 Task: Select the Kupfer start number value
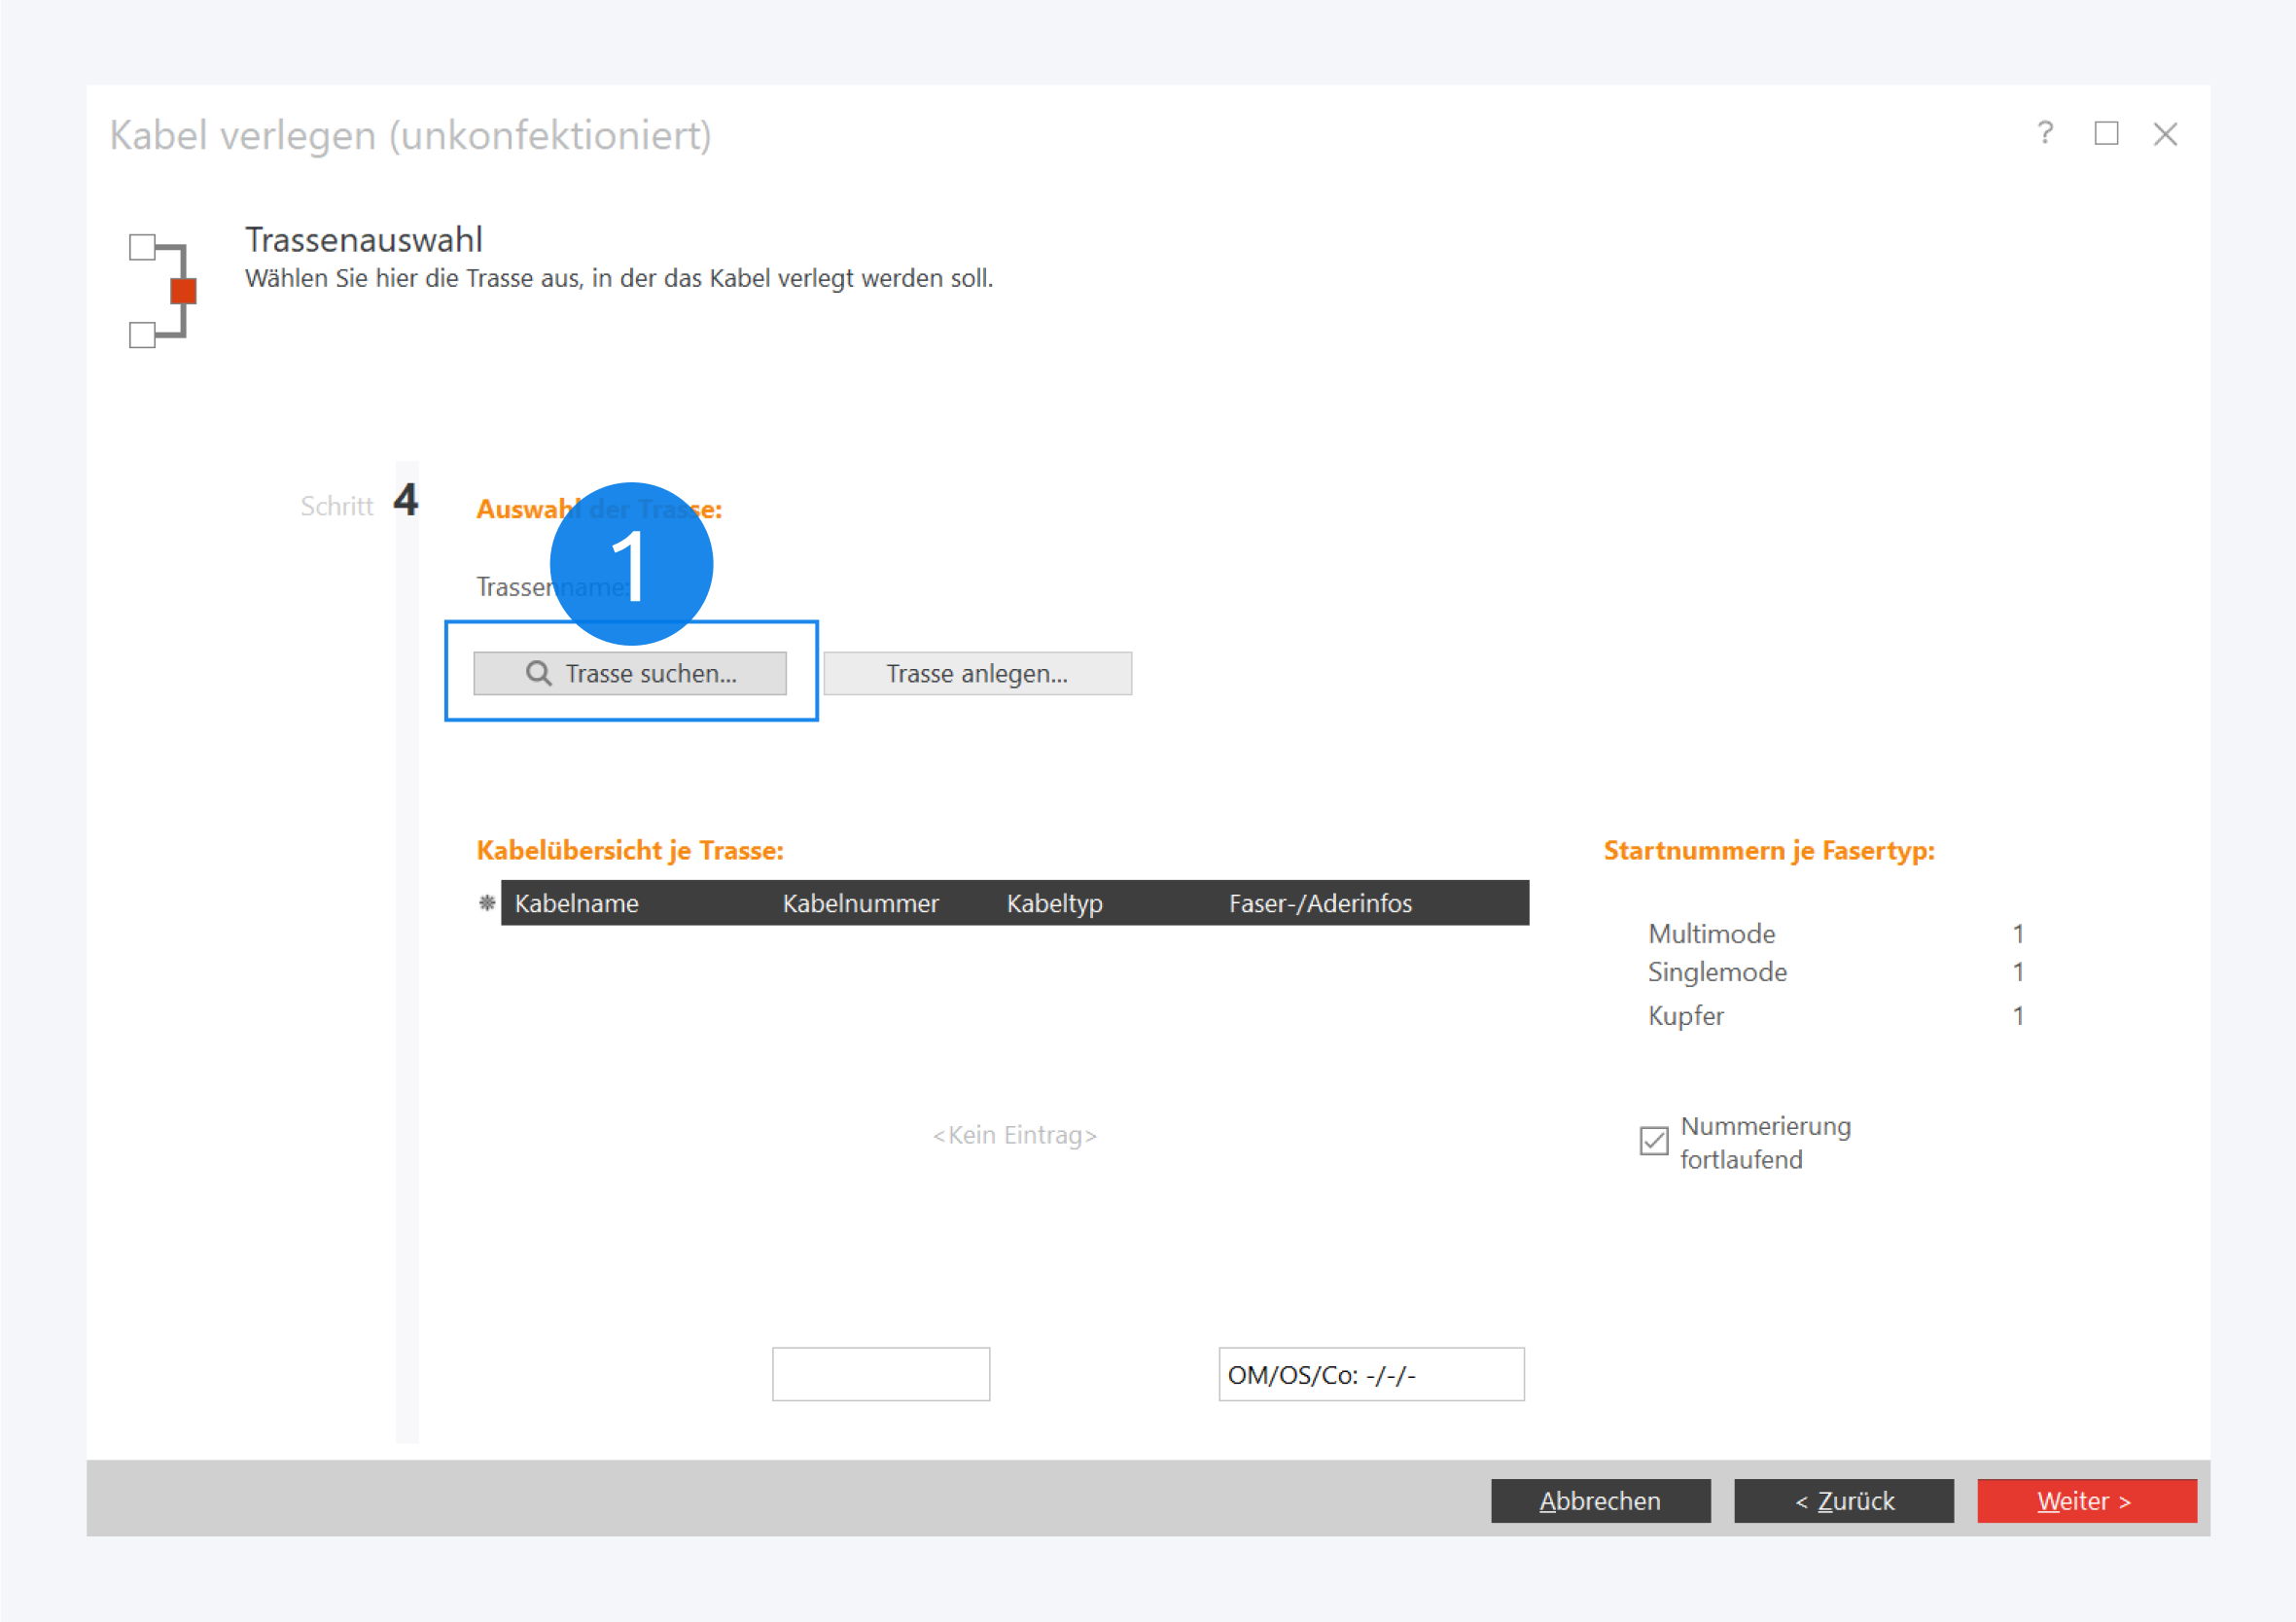[x=2018, y=1015]
